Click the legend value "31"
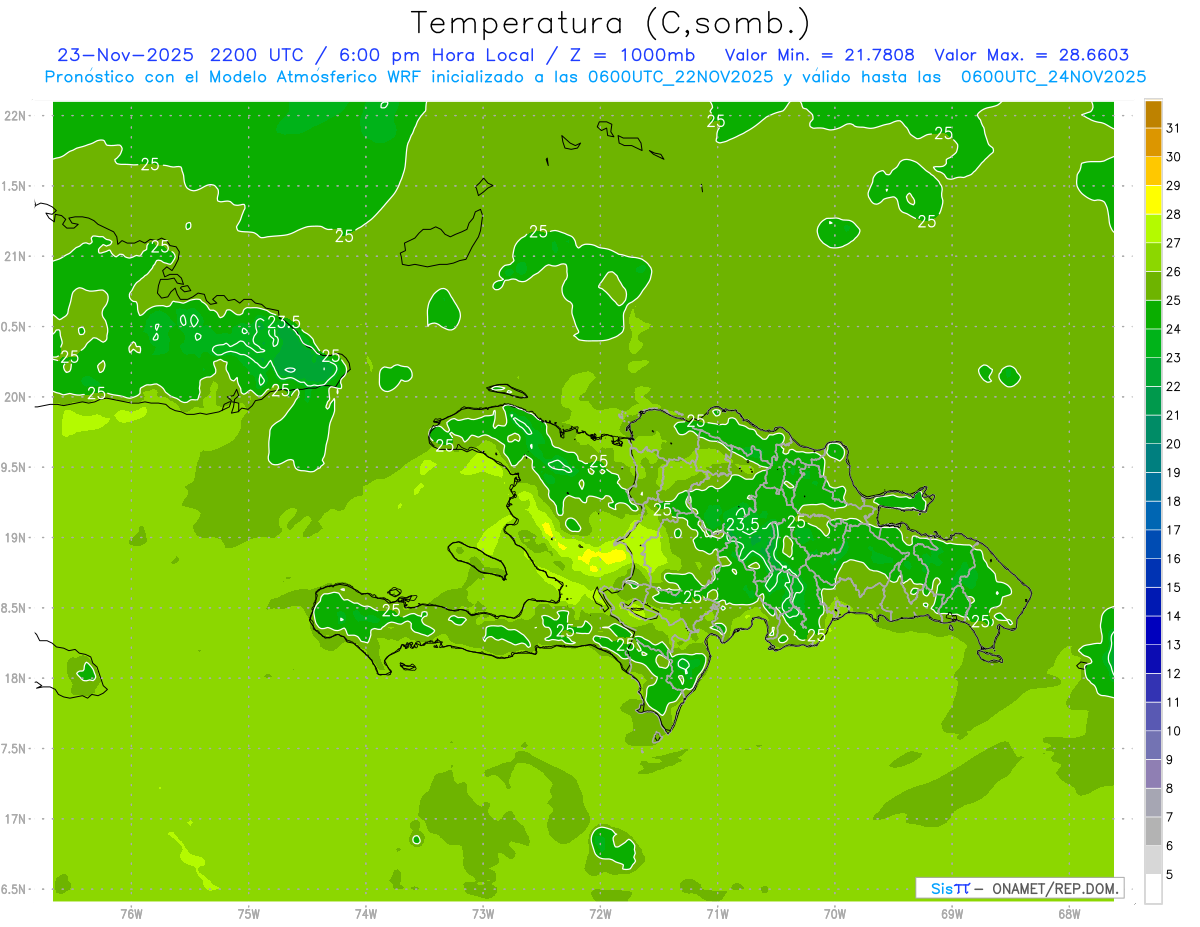Screen dimensions: 1200x927 coord(1174,127)
